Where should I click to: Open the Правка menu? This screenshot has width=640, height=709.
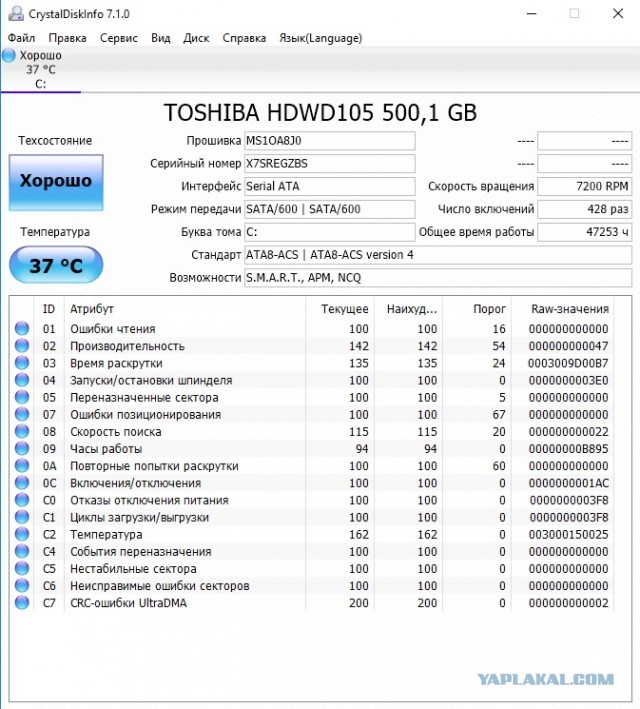67,38
